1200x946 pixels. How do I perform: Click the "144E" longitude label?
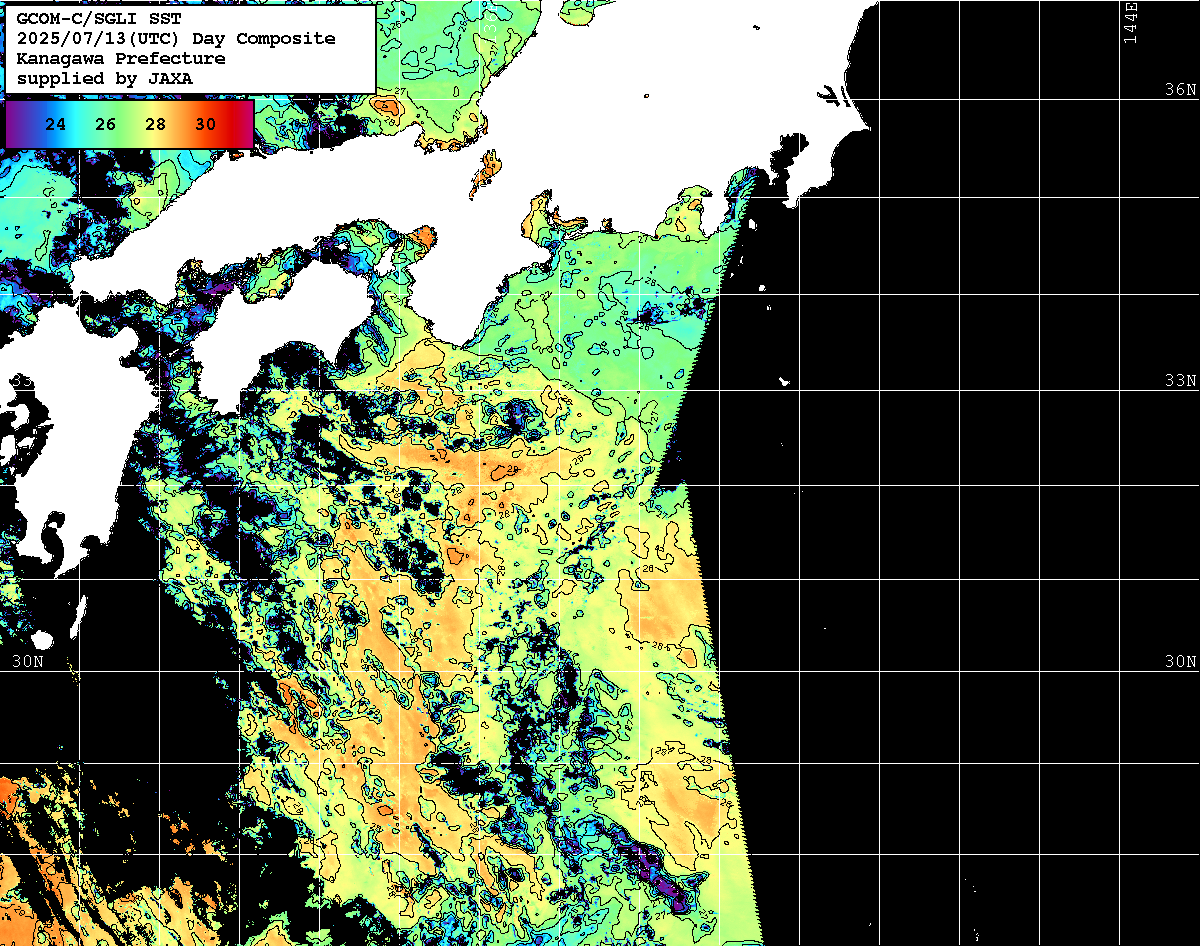[1130, 23]
